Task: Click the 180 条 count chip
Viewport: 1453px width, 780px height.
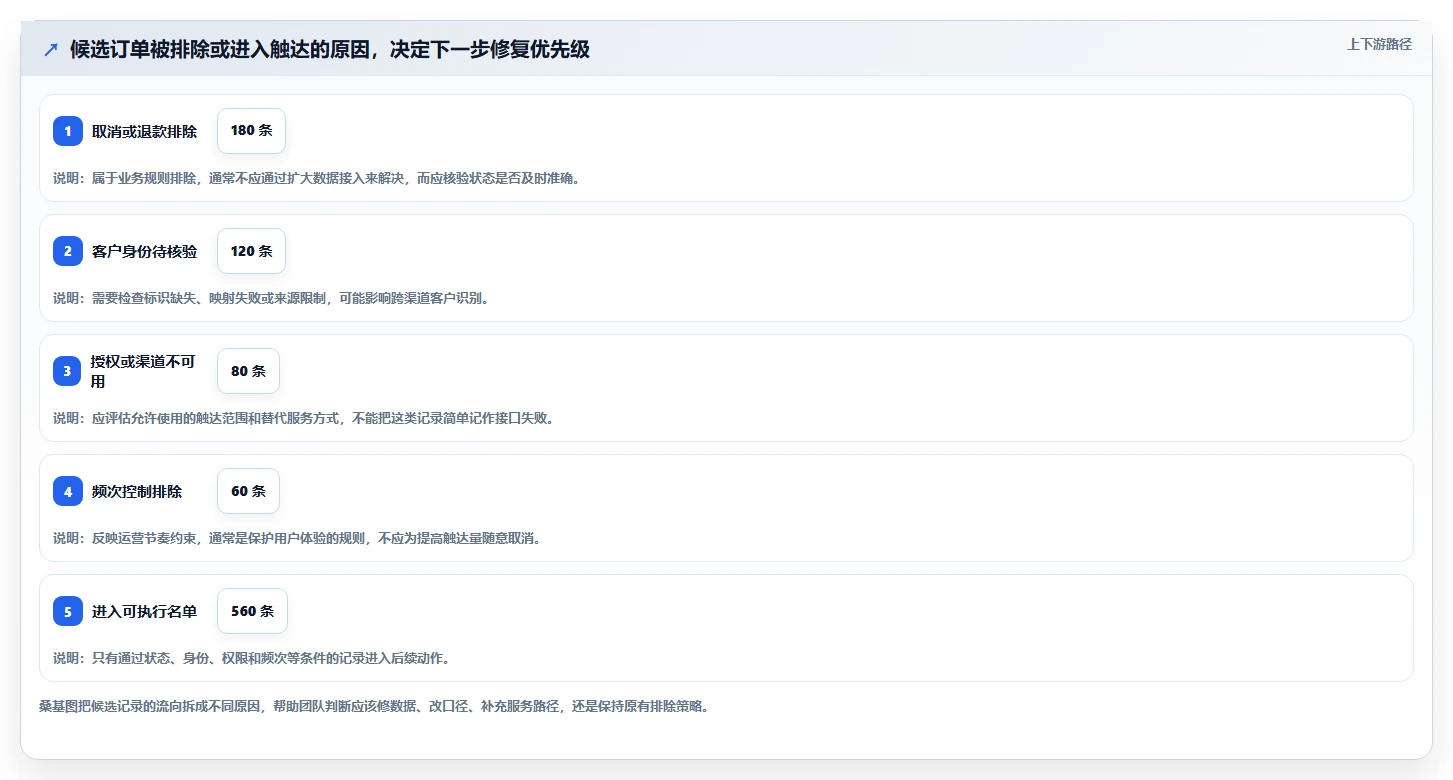Action: [251, 131]
